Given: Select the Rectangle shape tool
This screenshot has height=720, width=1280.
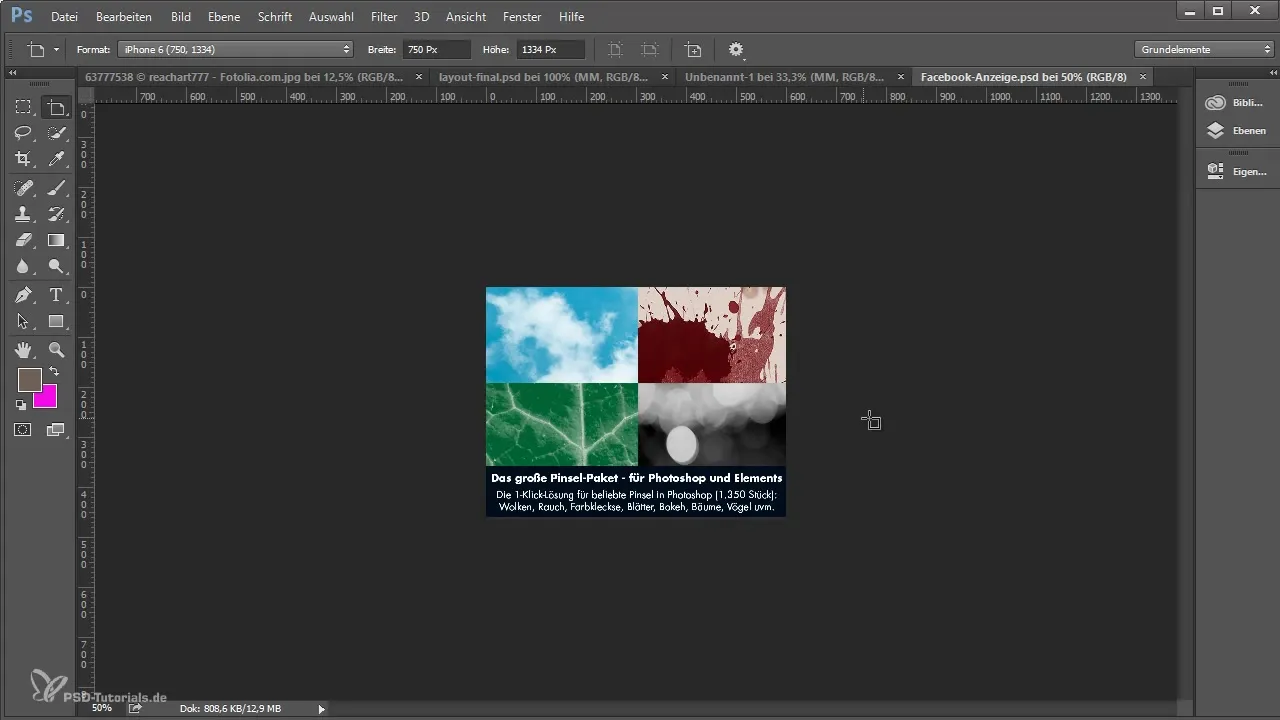Looking at the screenshot, I should tap(57, 321).
